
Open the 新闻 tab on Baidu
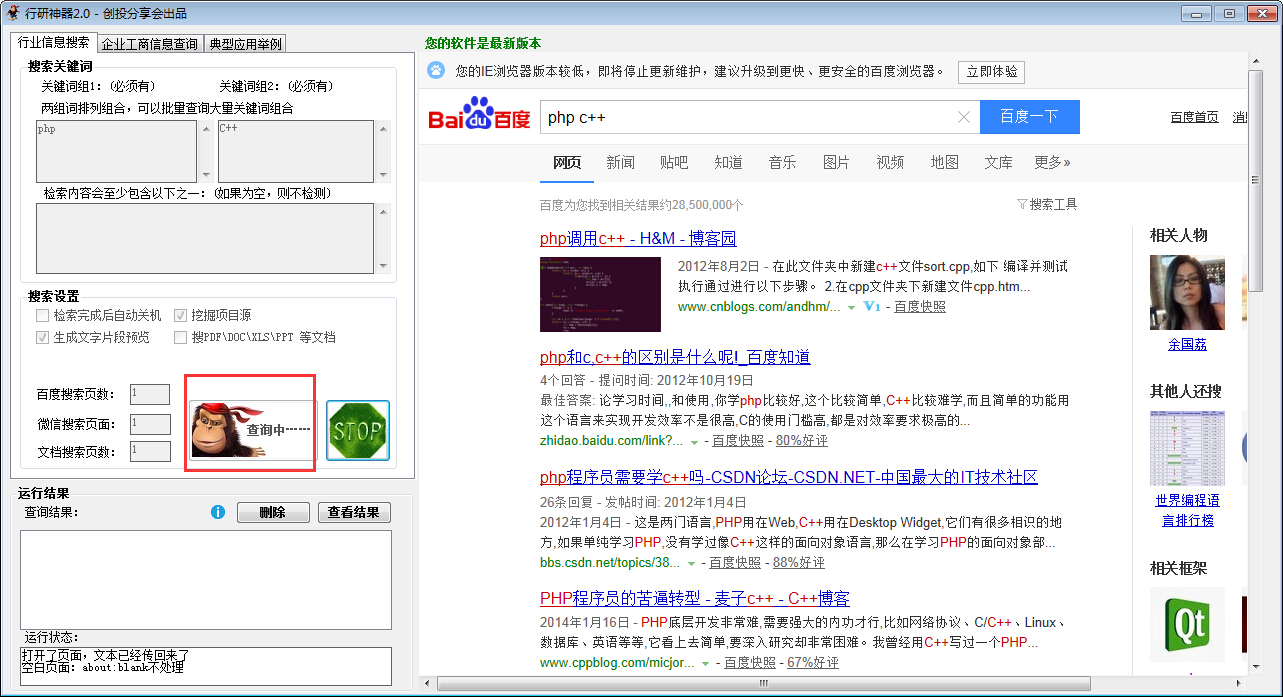(x=620, y=162)
